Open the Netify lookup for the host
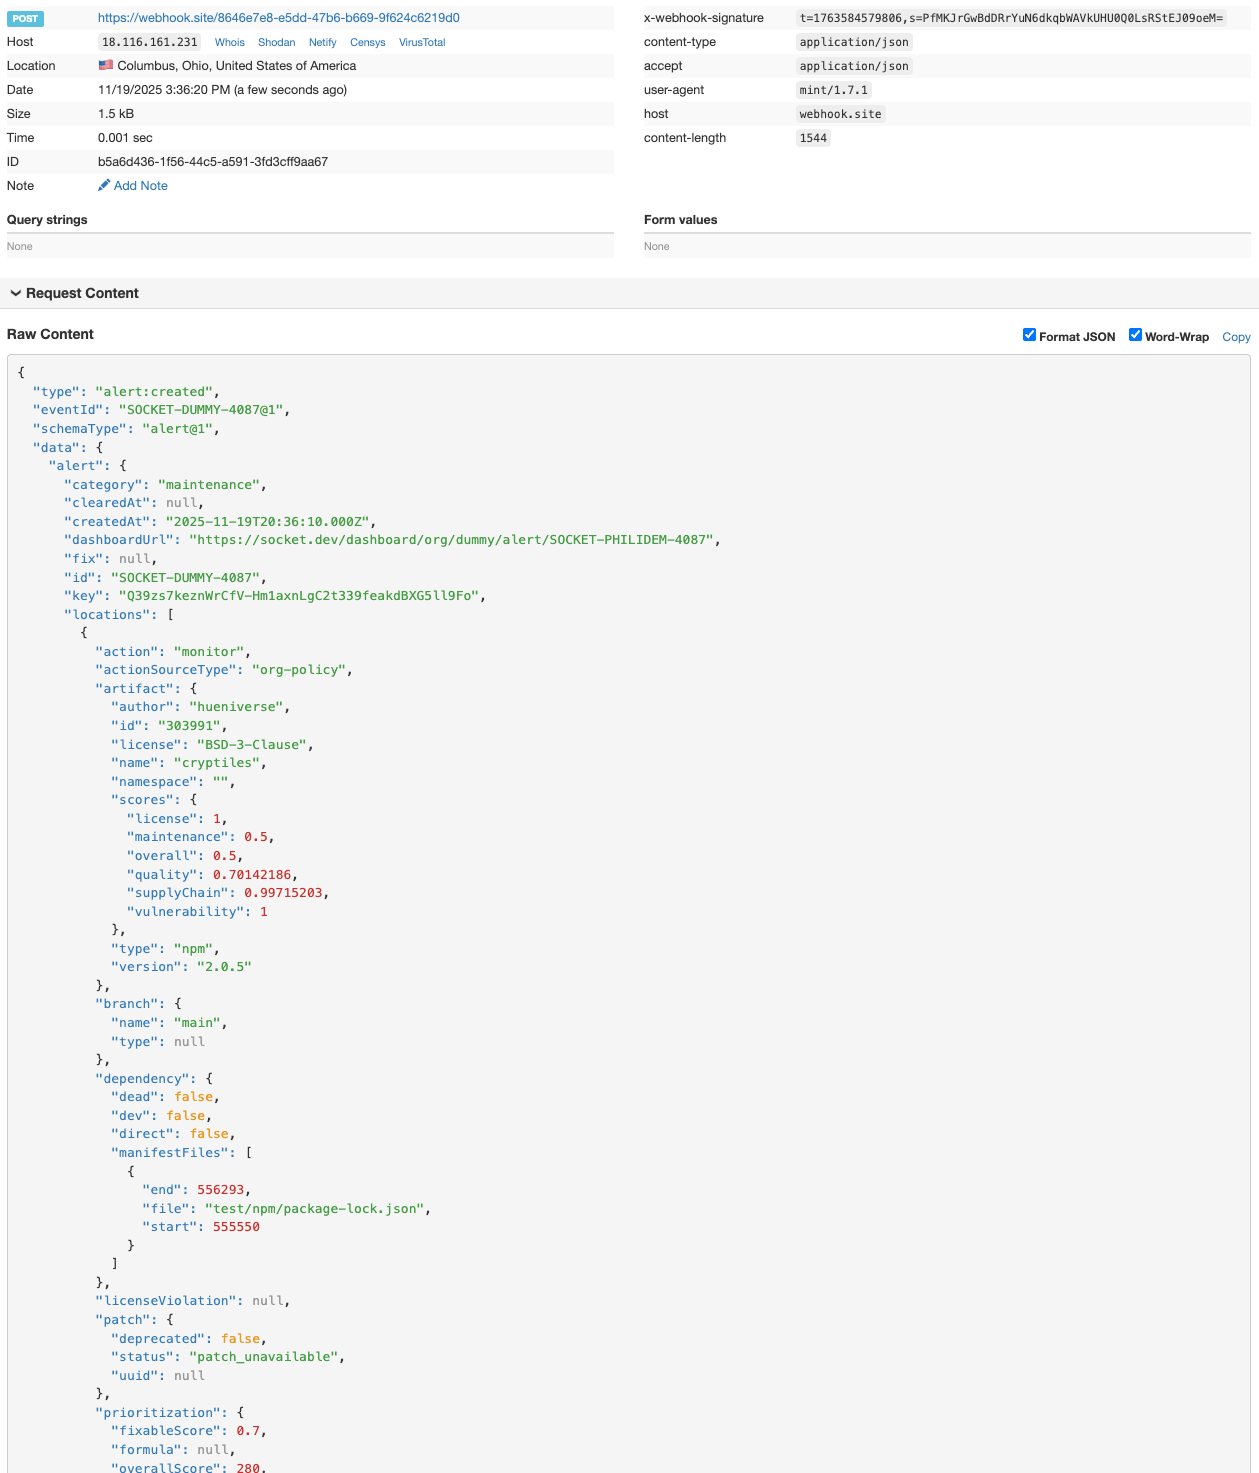The image size is (1259, 1473). [322, 42]
